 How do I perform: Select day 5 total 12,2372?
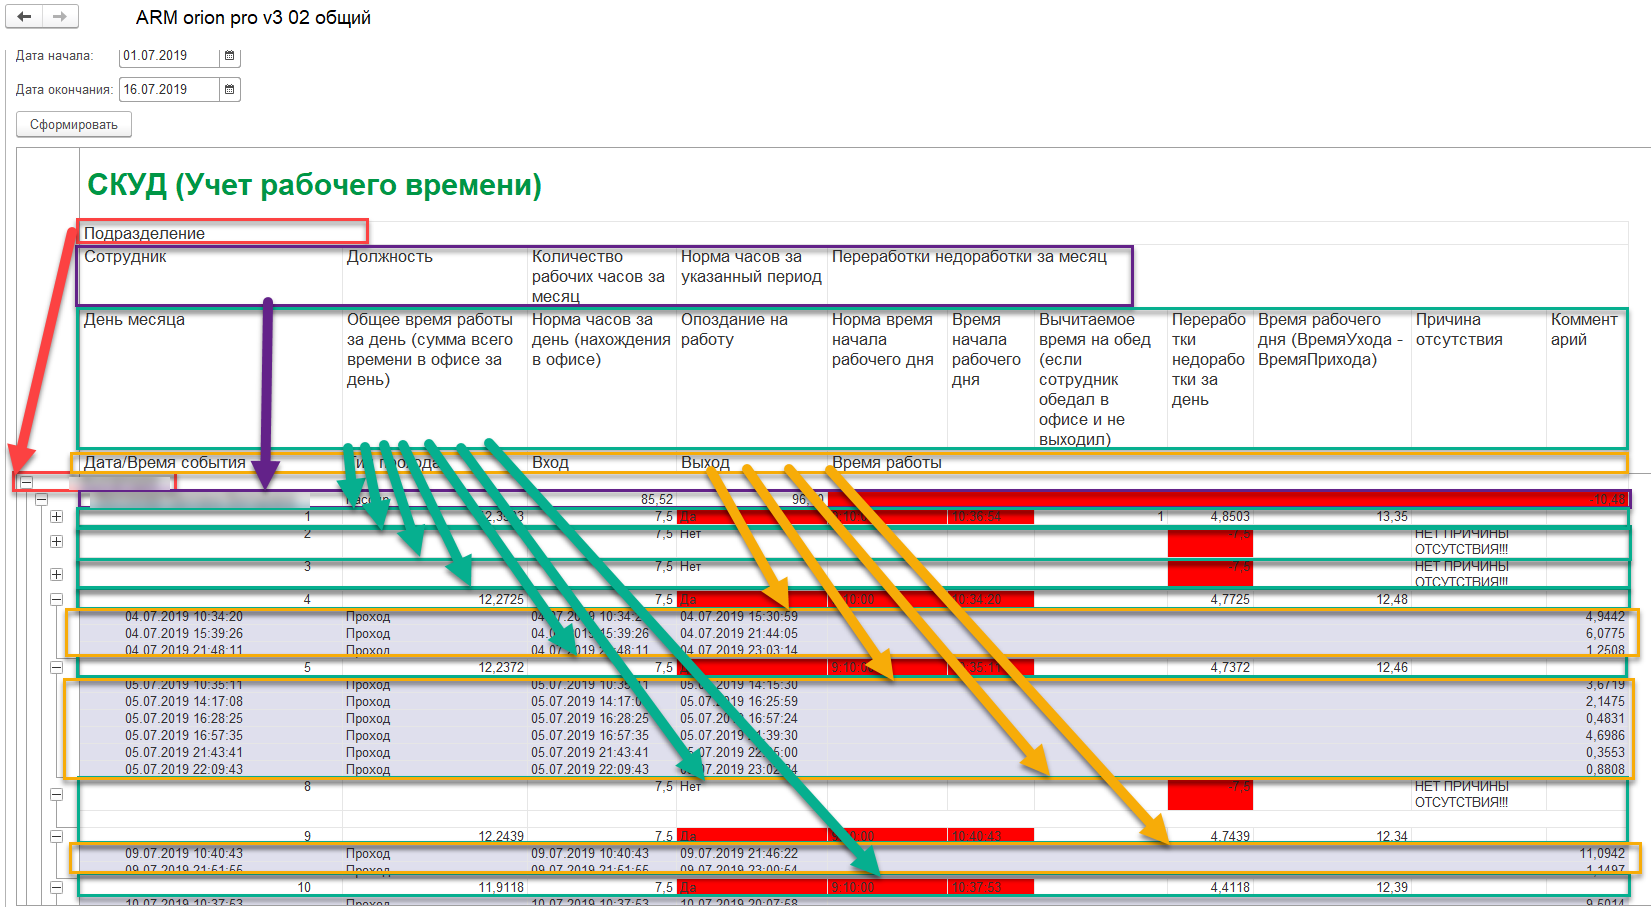click(501, 667)
